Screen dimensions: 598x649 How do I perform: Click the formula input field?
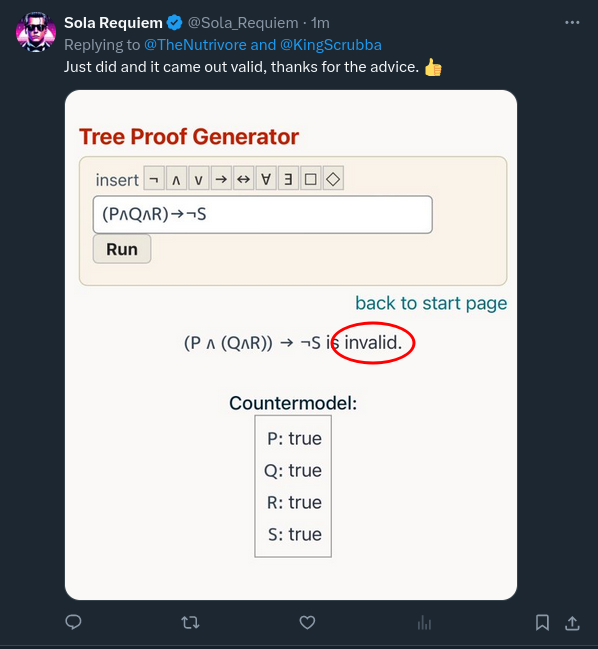pos(263,214)
